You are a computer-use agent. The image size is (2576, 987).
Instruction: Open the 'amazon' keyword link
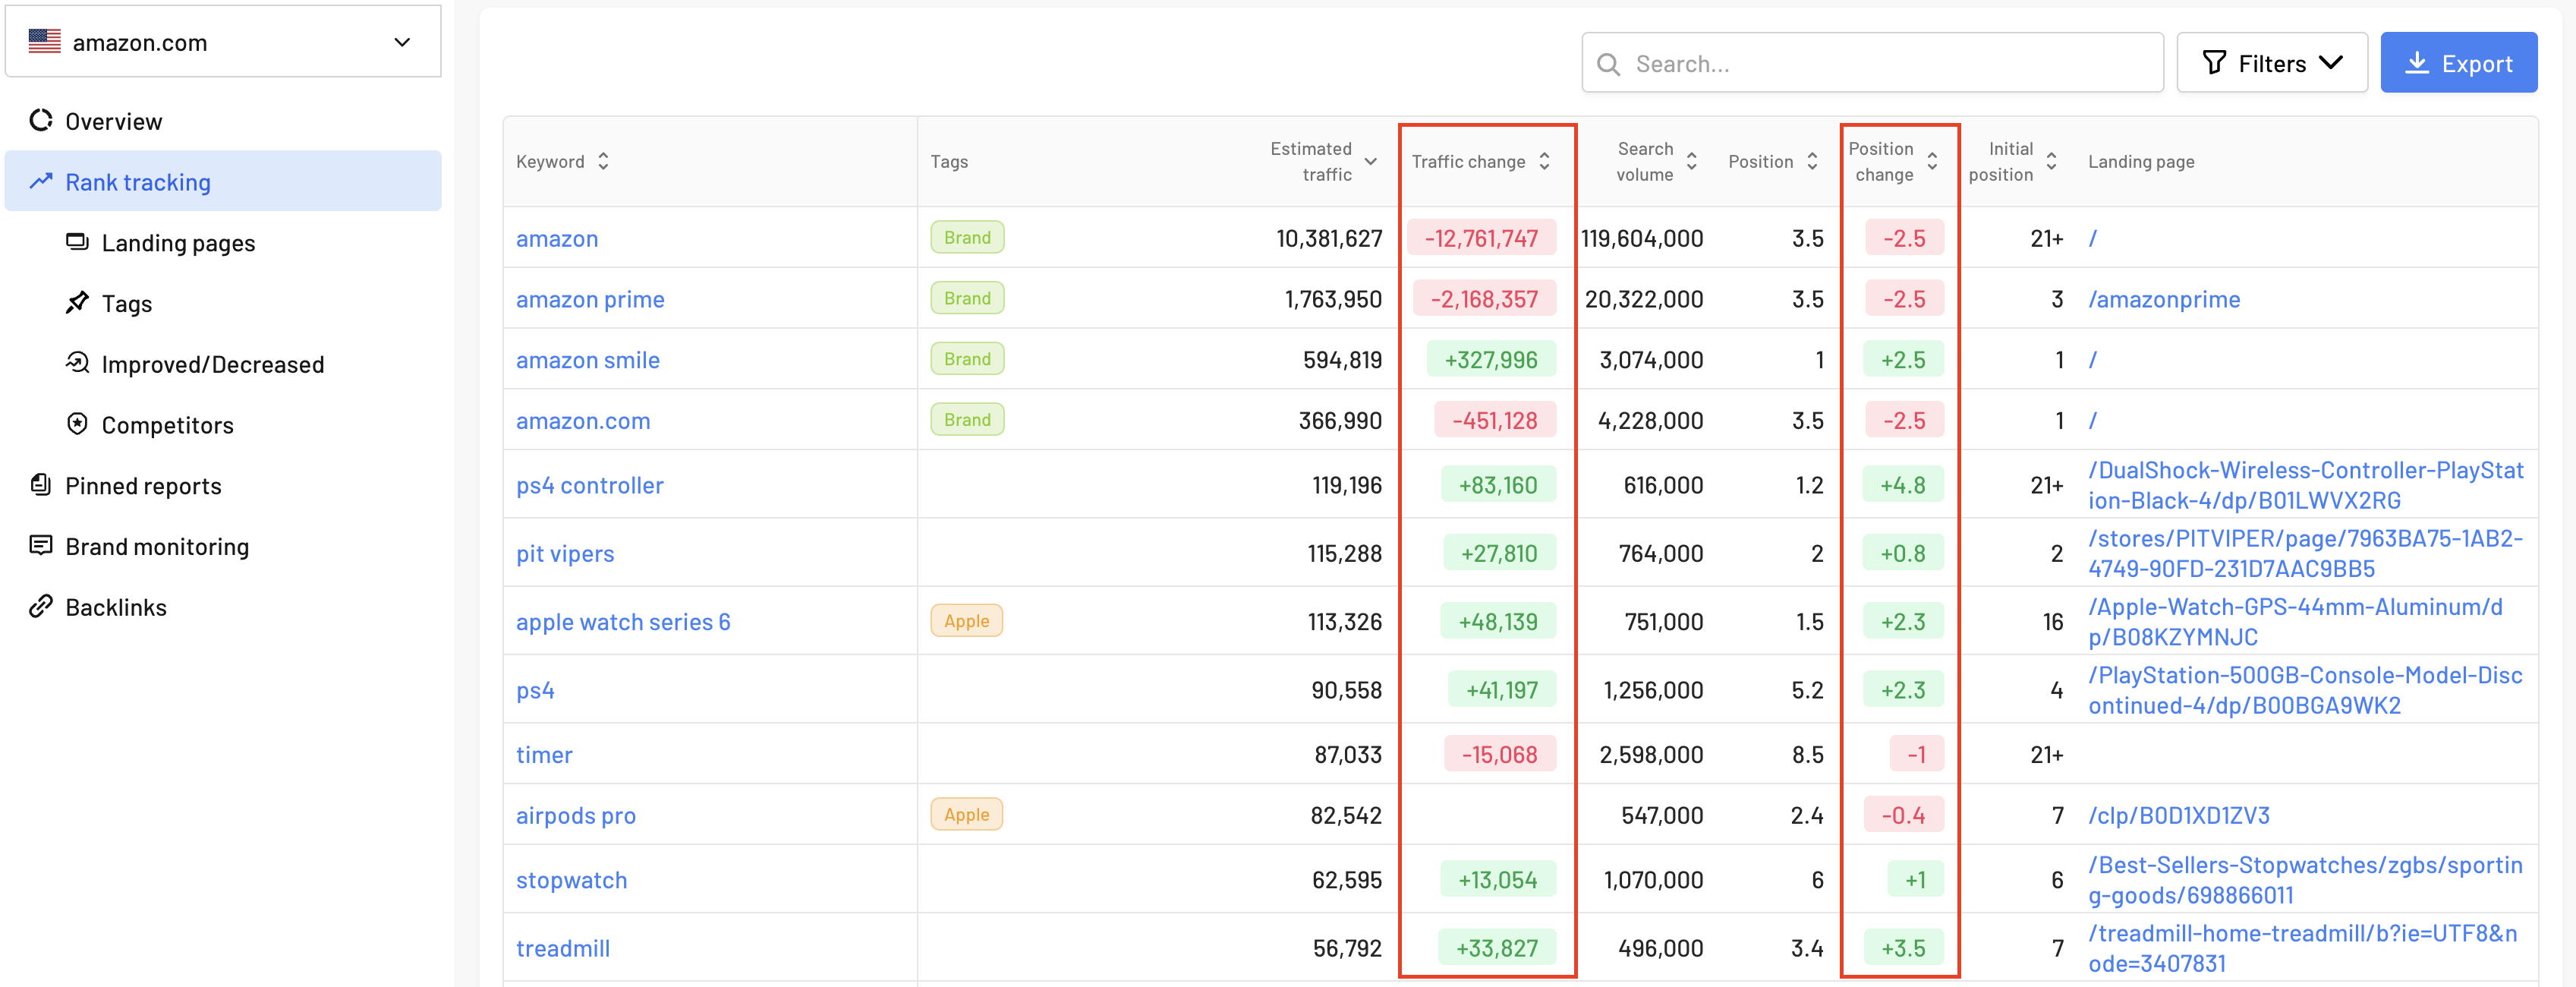click(x=557, y=238)
